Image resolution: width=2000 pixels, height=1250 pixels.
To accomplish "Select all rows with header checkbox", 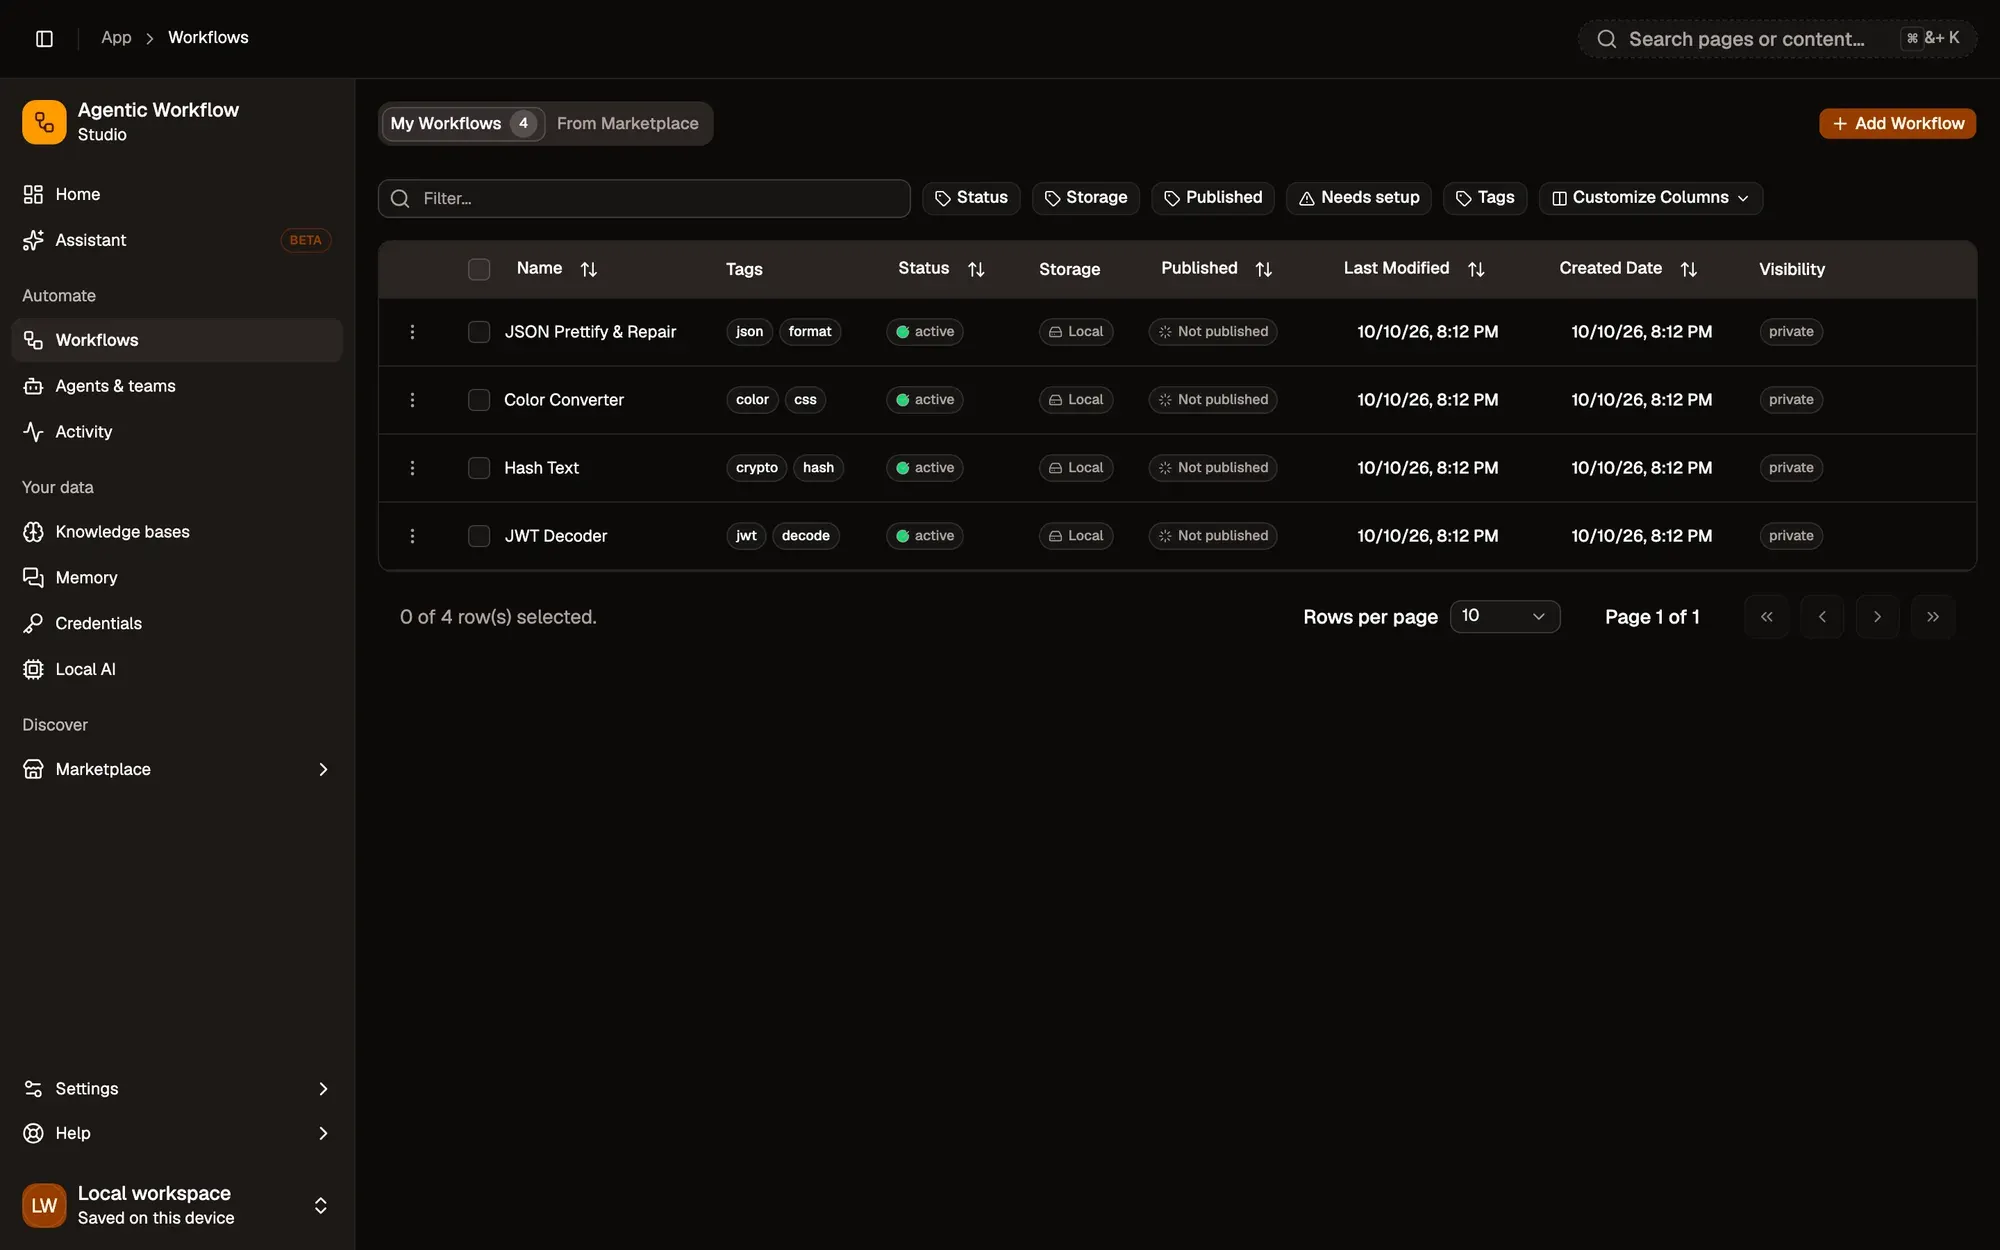I will [479, 269].
